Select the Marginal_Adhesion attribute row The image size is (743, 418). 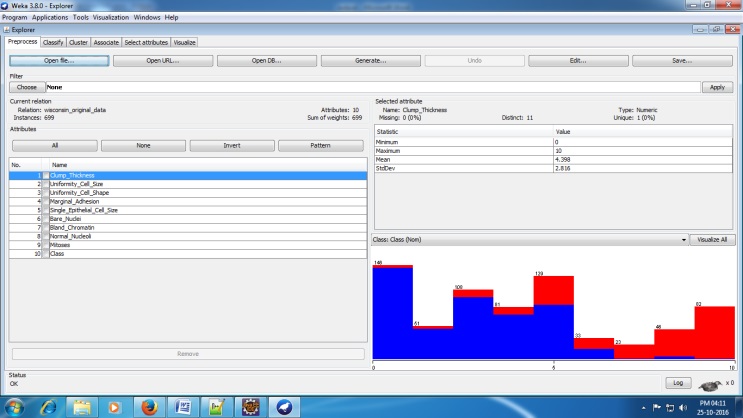[x=78, y=202]
